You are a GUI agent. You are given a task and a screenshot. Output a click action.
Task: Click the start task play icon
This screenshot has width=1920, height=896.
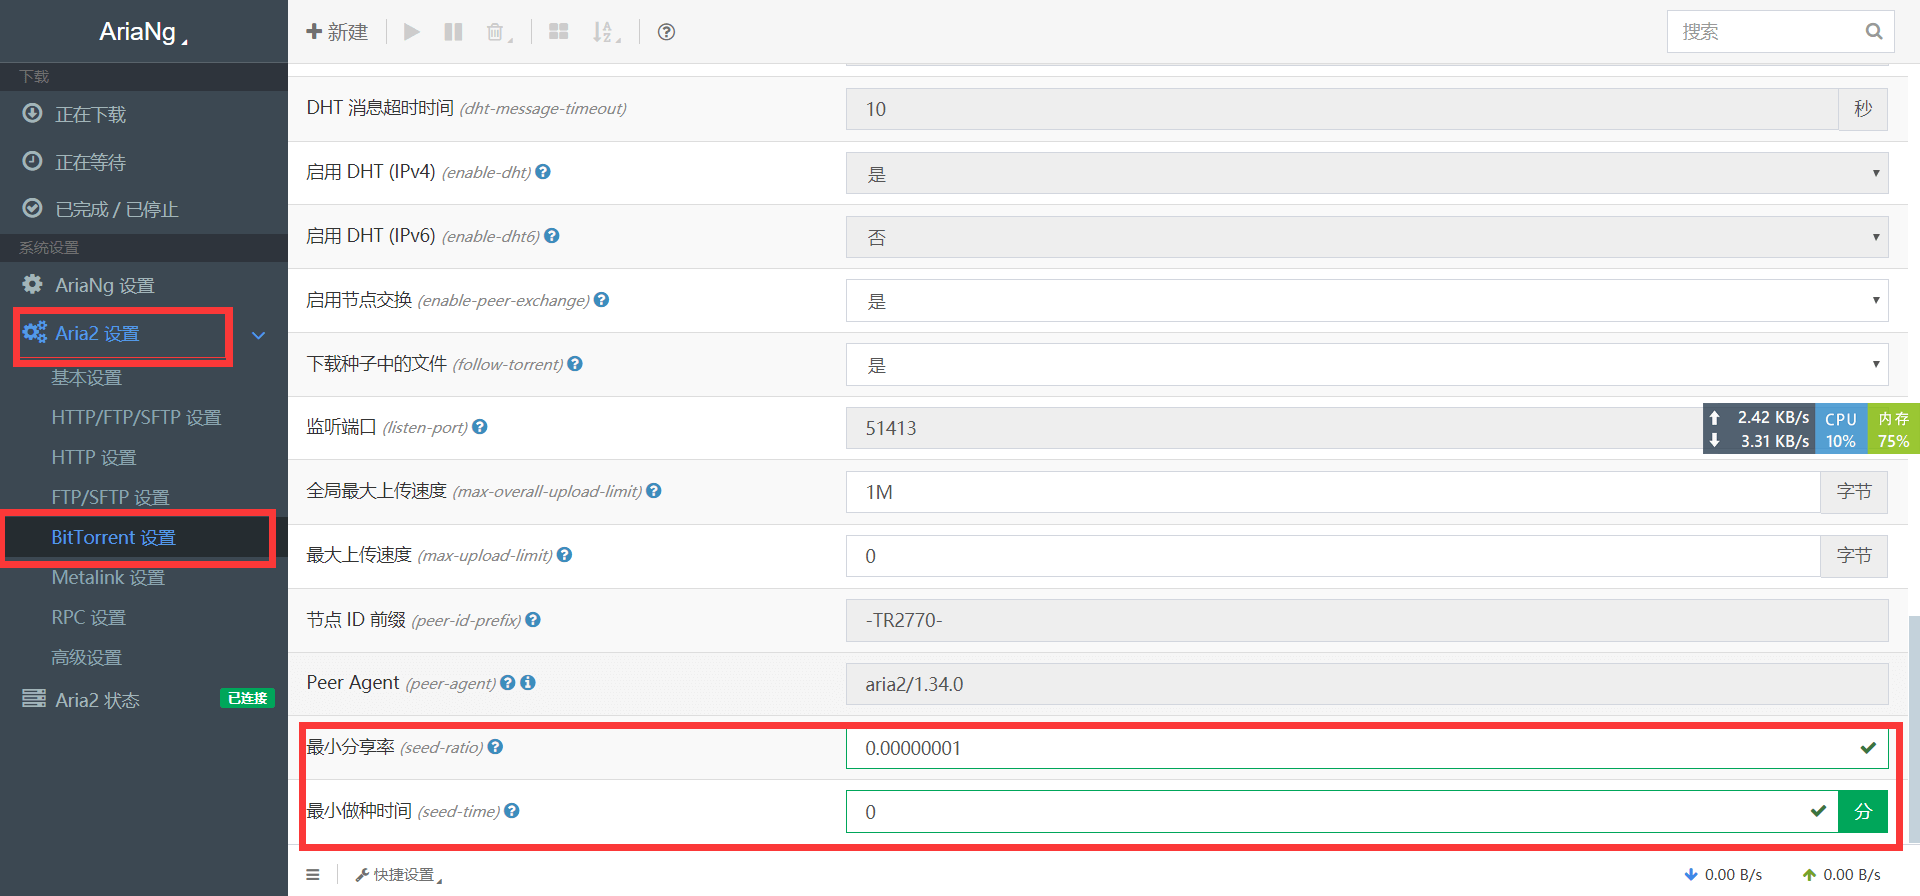pyautogui.click(x=411, y=32)
